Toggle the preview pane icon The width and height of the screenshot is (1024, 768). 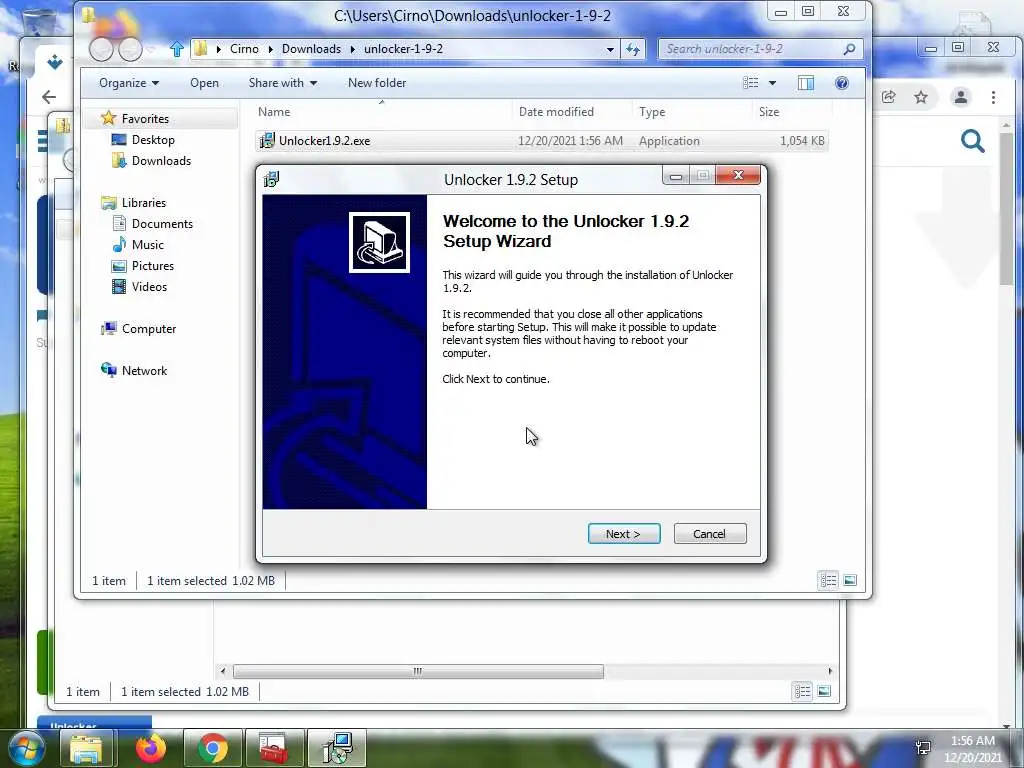pyautogui.click(x=806, y=83)
